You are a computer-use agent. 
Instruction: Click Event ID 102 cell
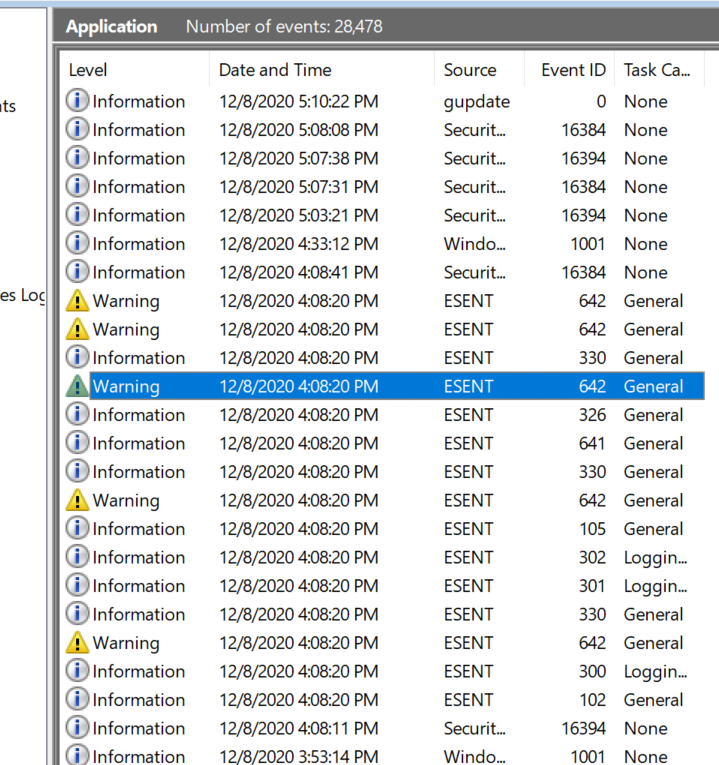coord(592,700)
